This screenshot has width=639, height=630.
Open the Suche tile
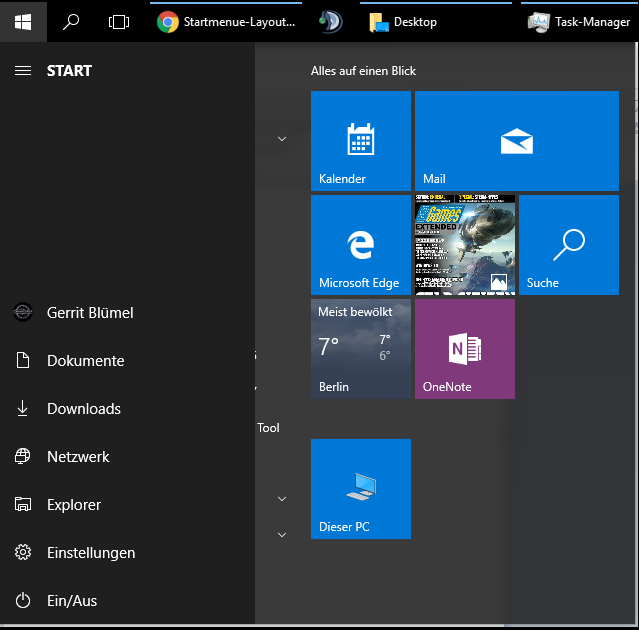click(x=569, y=245)
